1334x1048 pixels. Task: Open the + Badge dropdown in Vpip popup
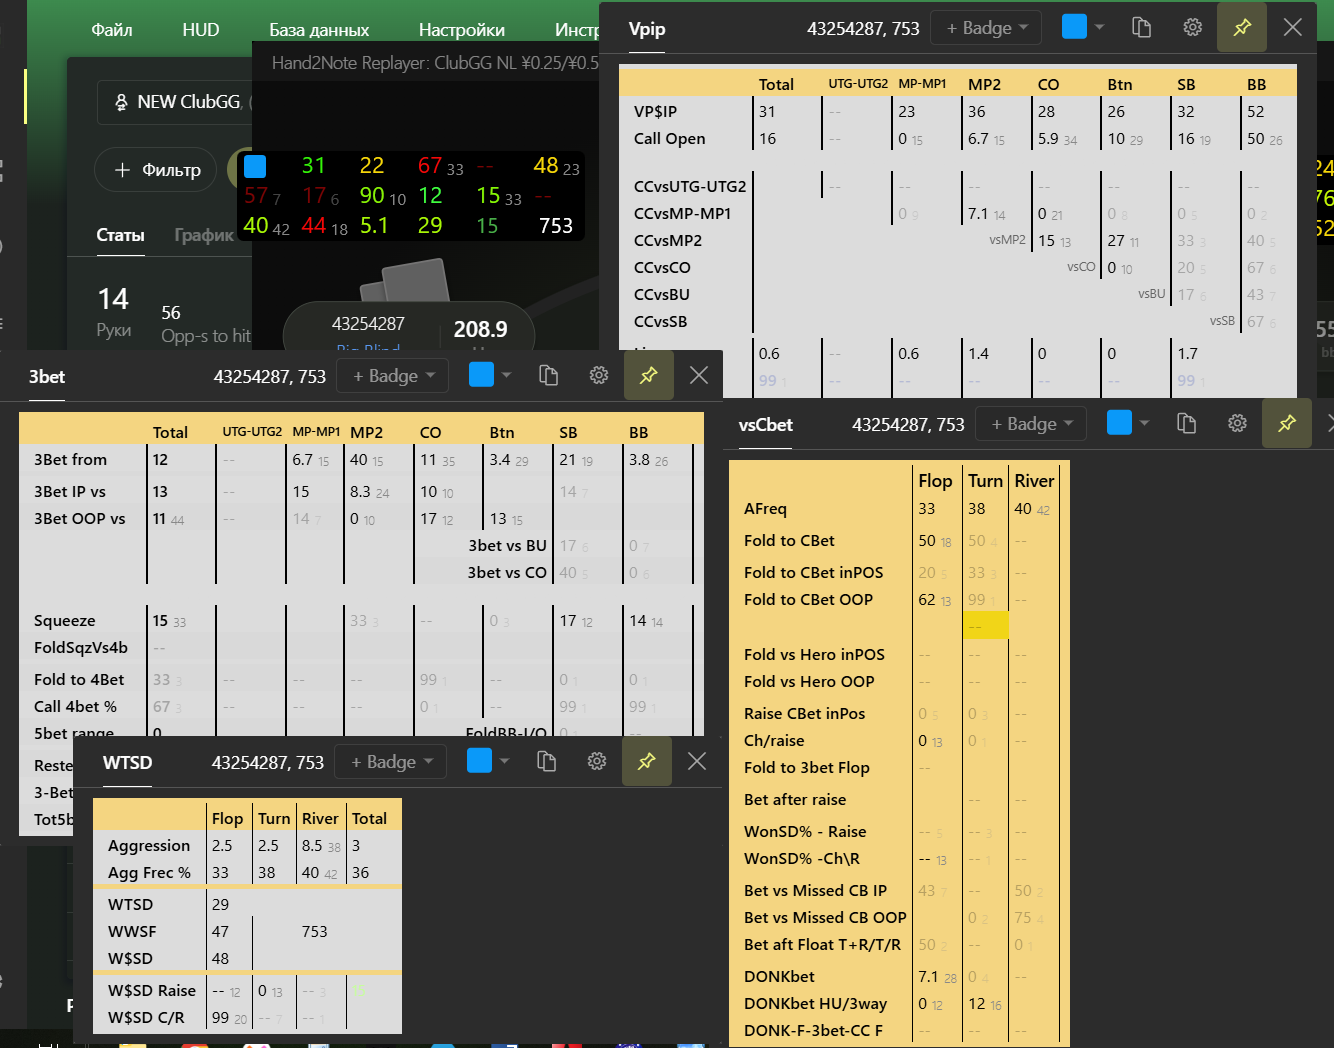[986, 28]
